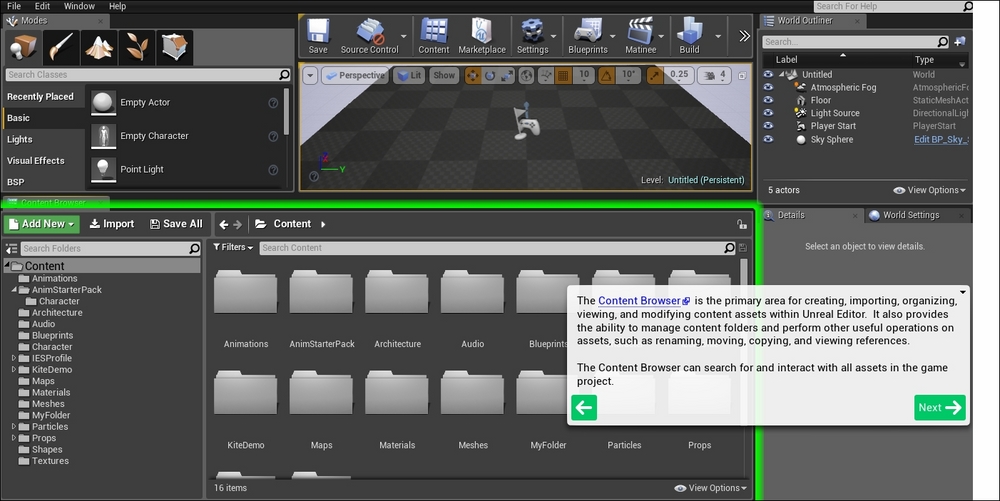Open the File menu
The height and width of the screenshot is (501, 1000).
(x=13, y=6)
